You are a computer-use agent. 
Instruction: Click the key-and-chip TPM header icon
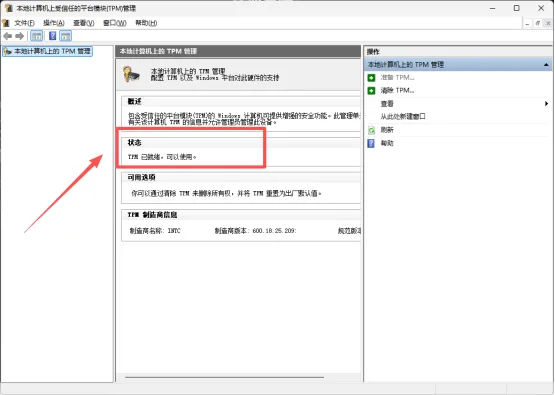[131, 74]
